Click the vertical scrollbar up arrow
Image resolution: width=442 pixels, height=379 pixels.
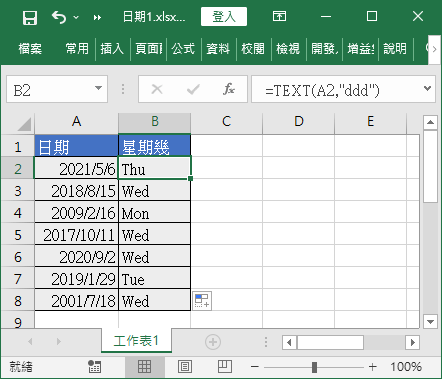point(430,122)
